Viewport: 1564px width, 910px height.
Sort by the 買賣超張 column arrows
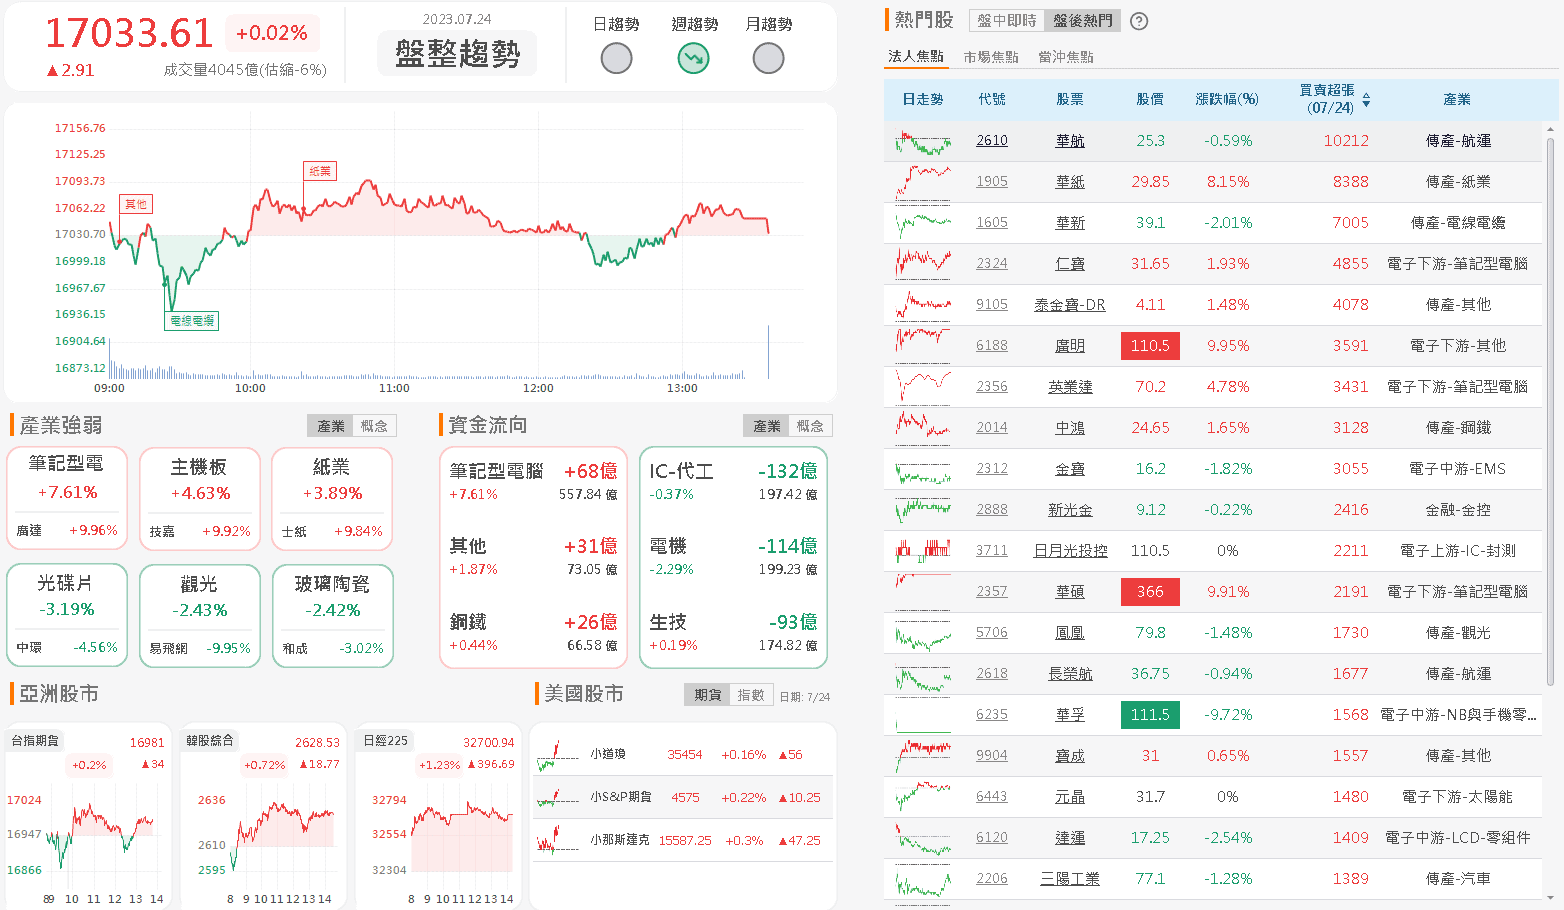click(x=1366, y=100)
